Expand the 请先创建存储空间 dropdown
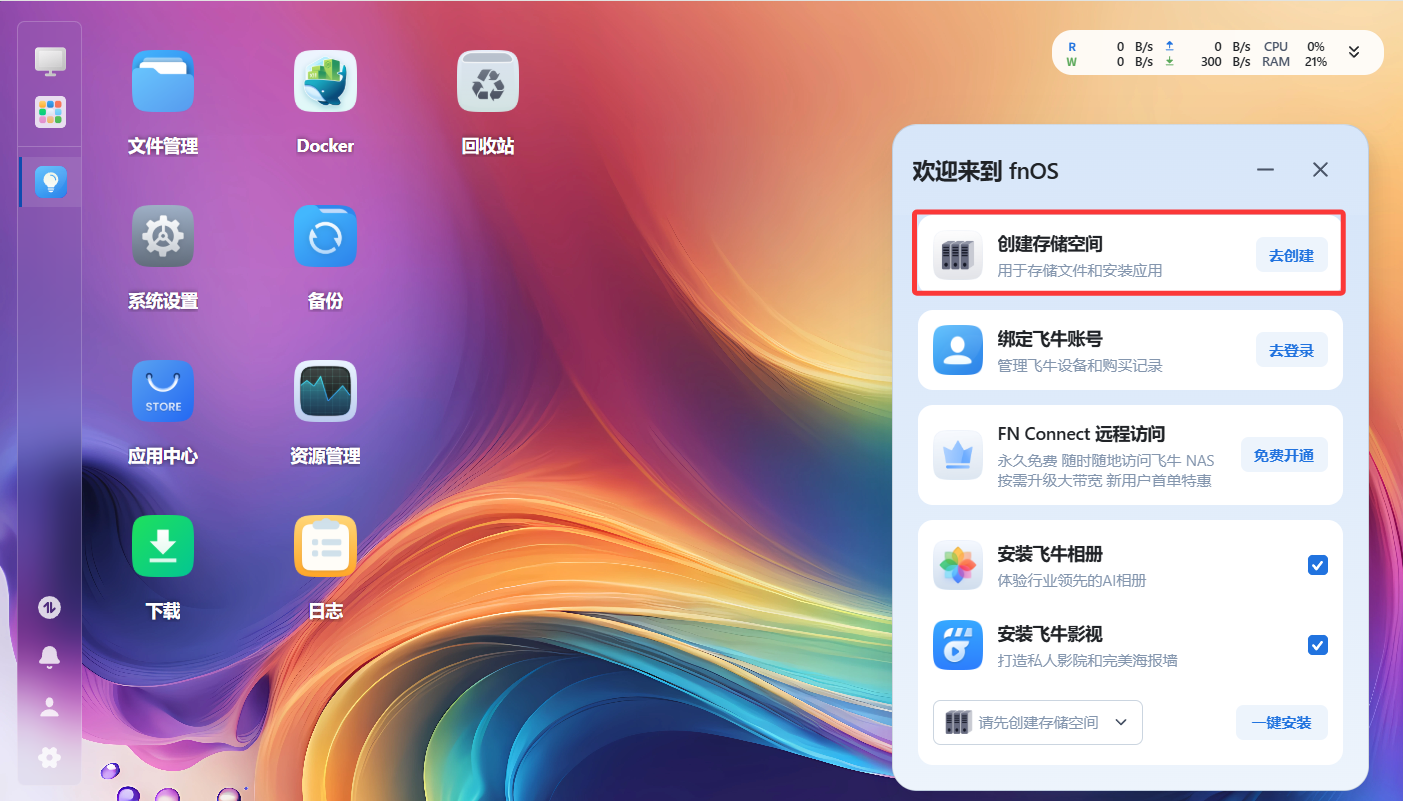Viewport: 1403px width, 801px height. pyautogui.click(x=1037, y=722)
